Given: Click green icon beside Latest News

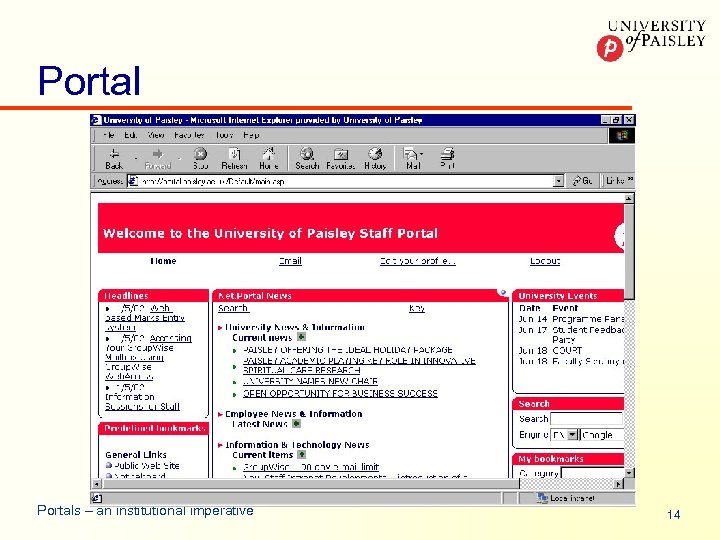Looking at the screenshot, I should click(x=297, y=423).
